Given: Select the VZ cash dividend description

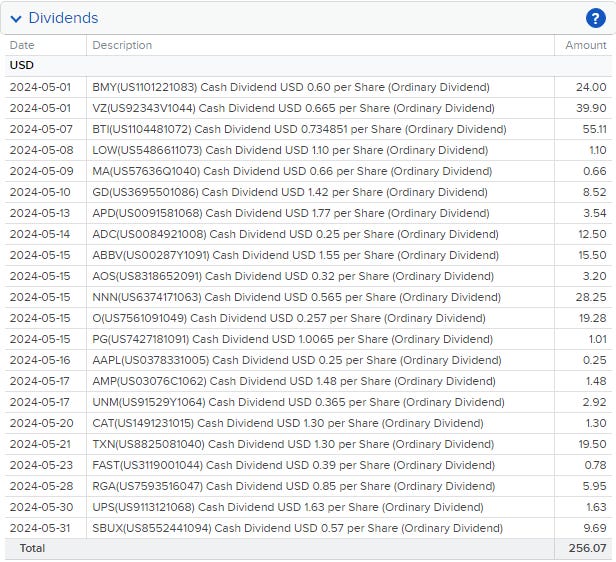Looking at the screenshot, I should [x=293, y=108].
